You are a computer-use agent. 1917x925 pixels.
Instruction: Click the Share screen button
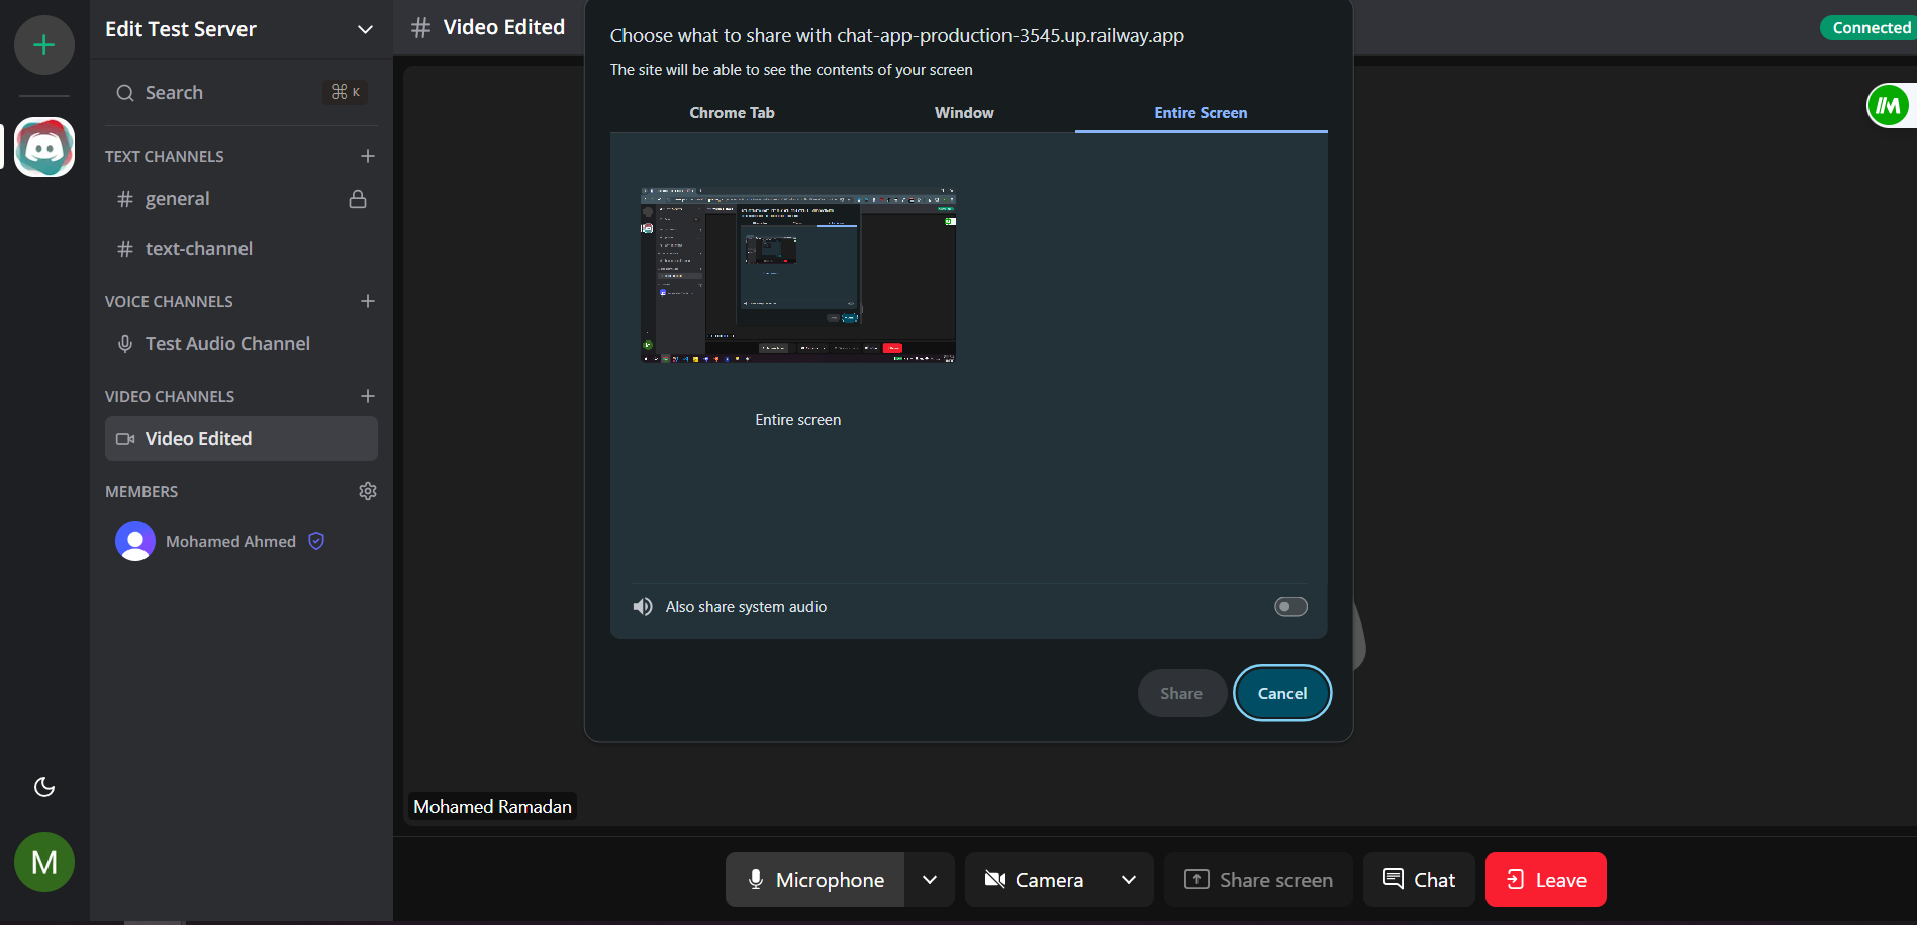pyautogui.click(x=1258, y=880)
